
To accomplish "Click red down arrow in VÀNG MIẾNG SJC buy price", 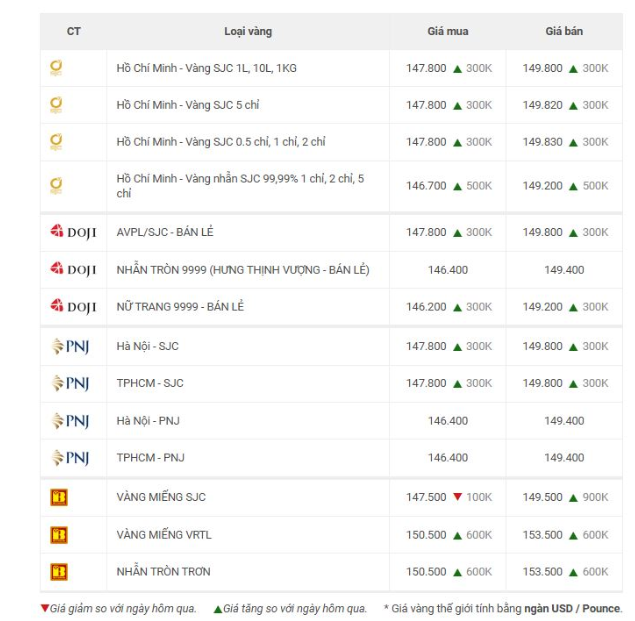I will 457,497.
